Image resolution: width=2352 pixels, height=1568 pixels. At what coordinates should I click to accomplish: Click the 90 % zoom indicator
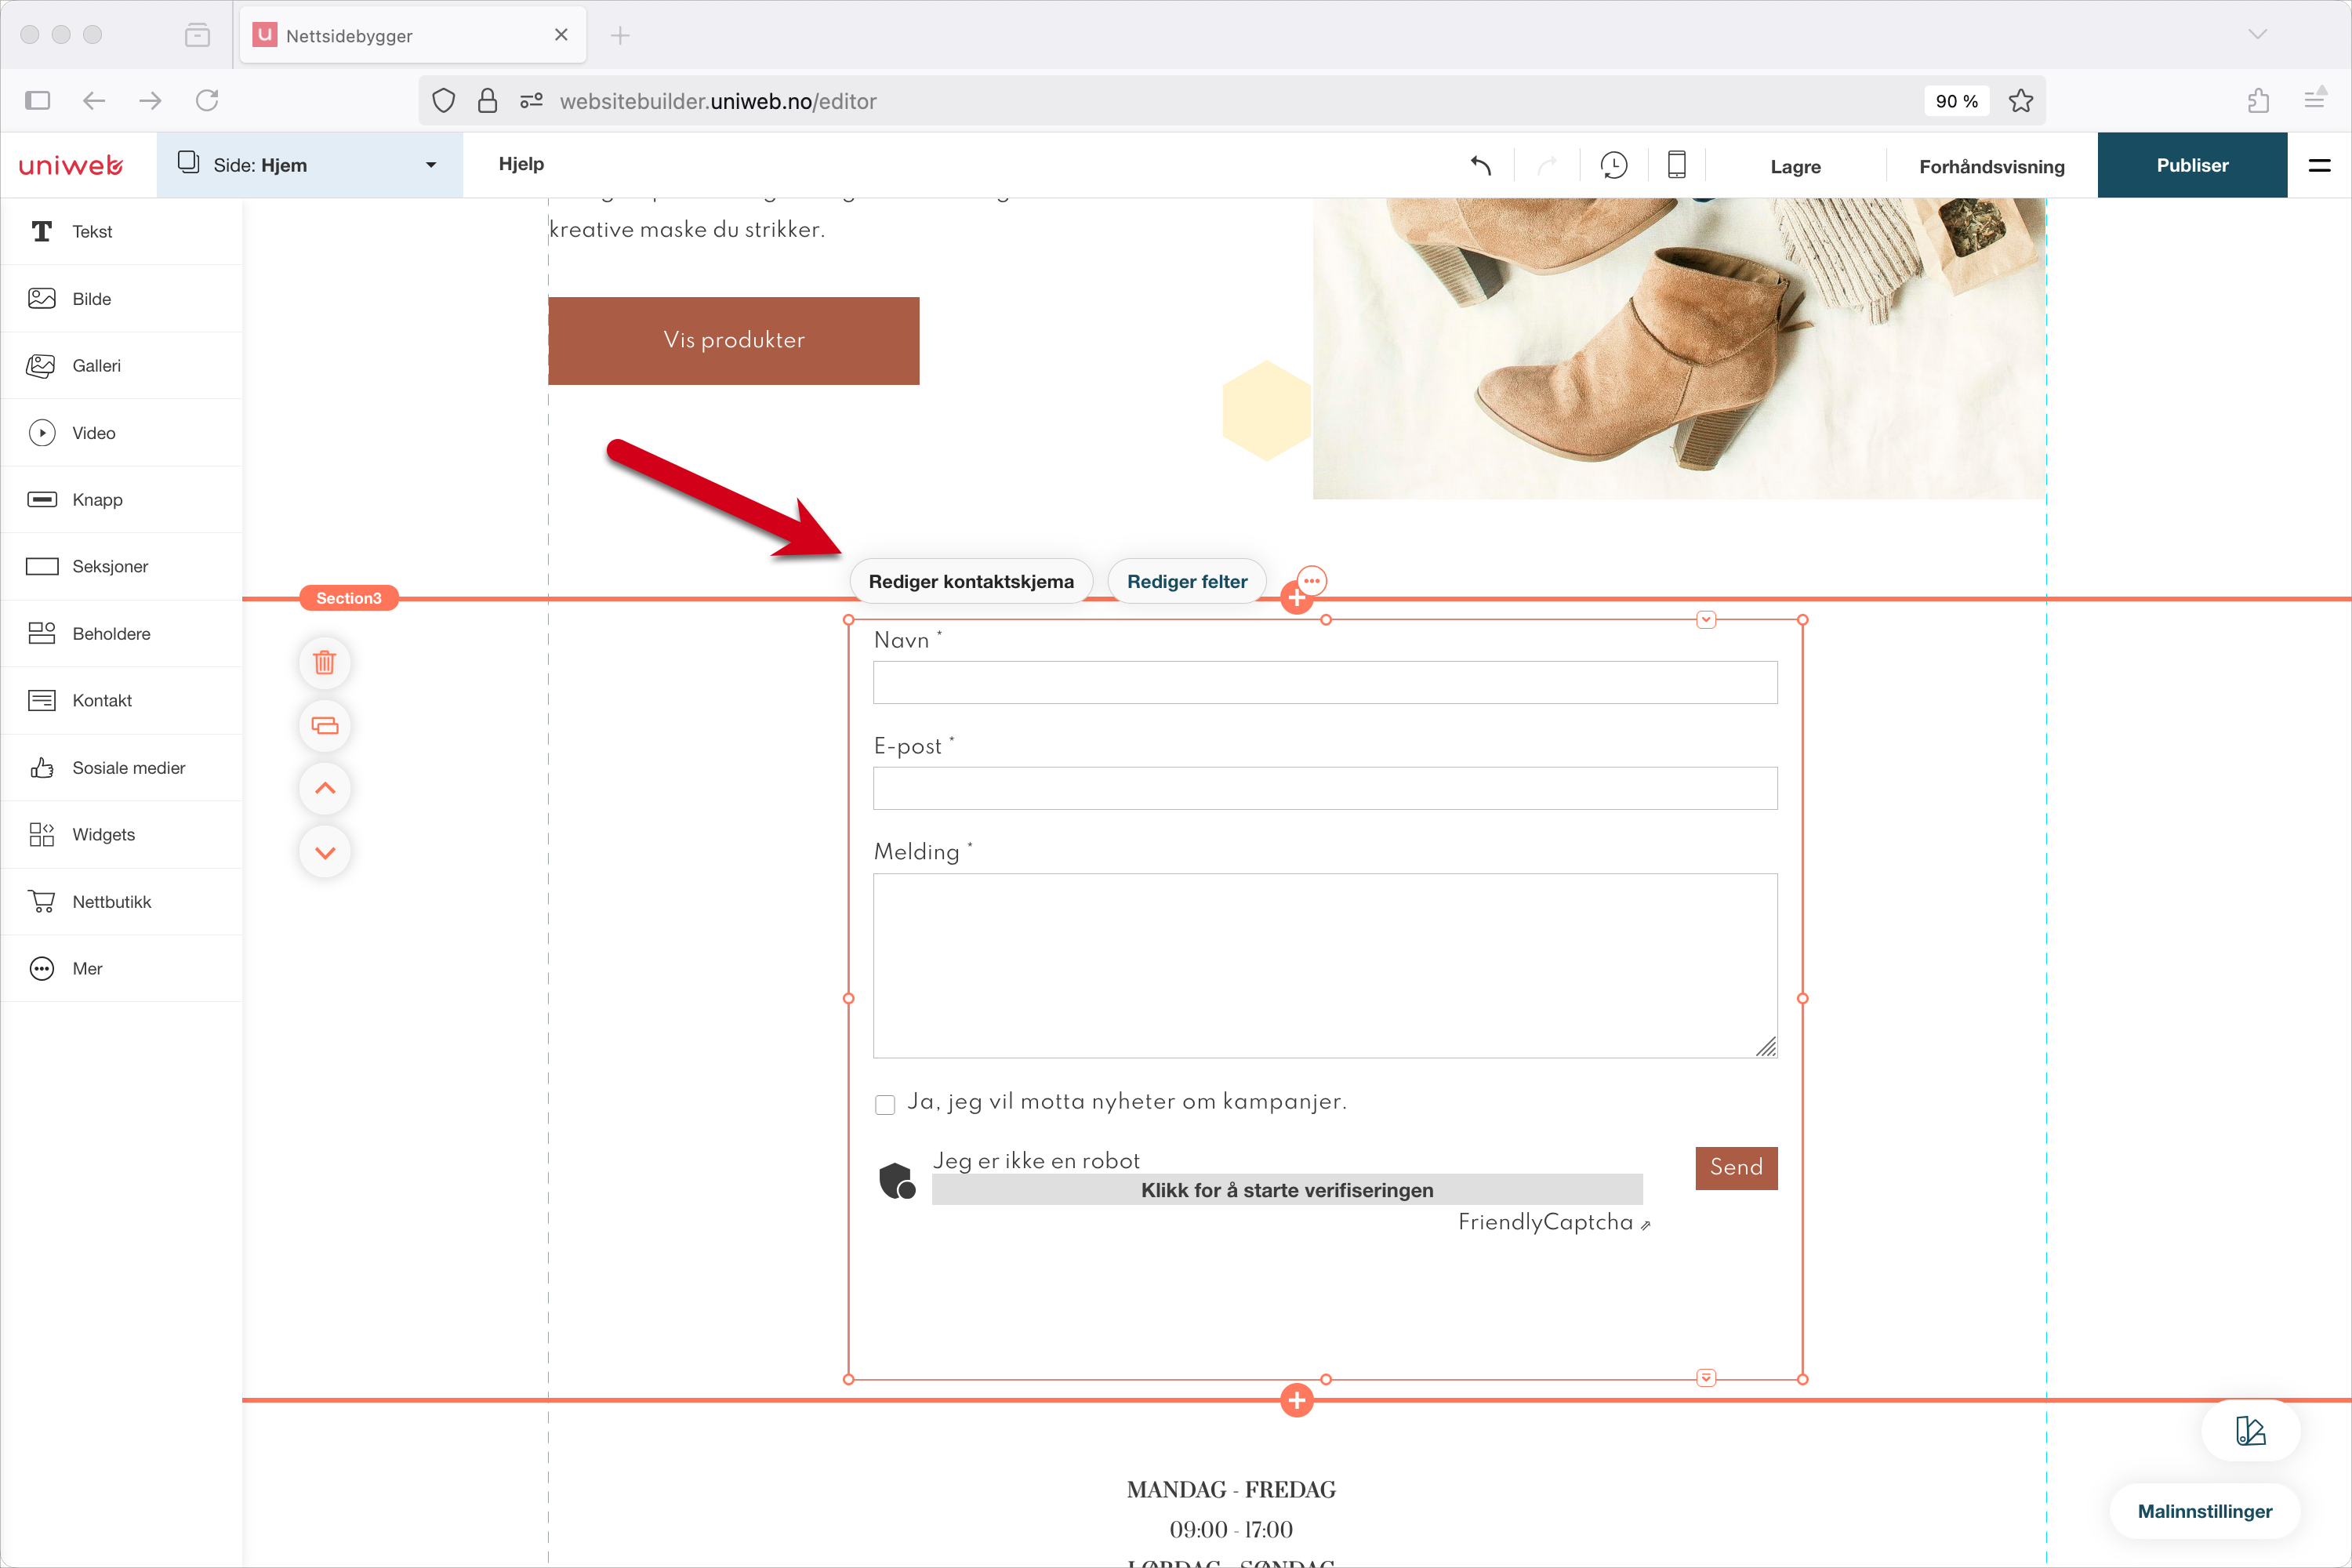point(1956,101)
